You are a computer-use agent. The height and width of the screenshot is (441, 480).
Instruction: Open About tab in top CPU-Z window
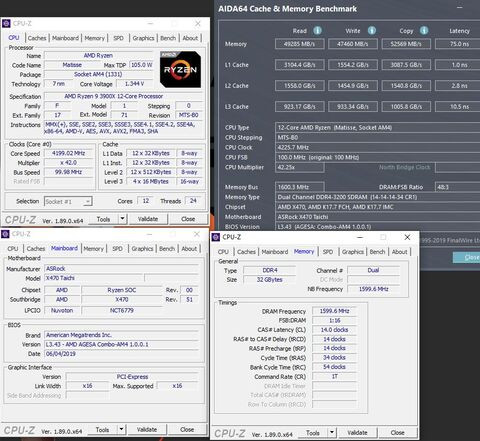(x=190, y=38)
